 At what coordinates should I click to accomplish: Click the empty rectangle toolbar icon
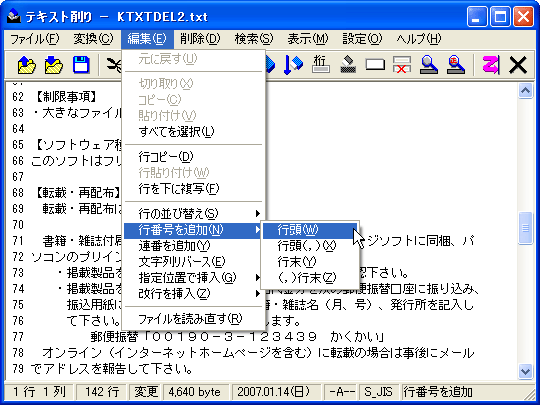(375, 65)
